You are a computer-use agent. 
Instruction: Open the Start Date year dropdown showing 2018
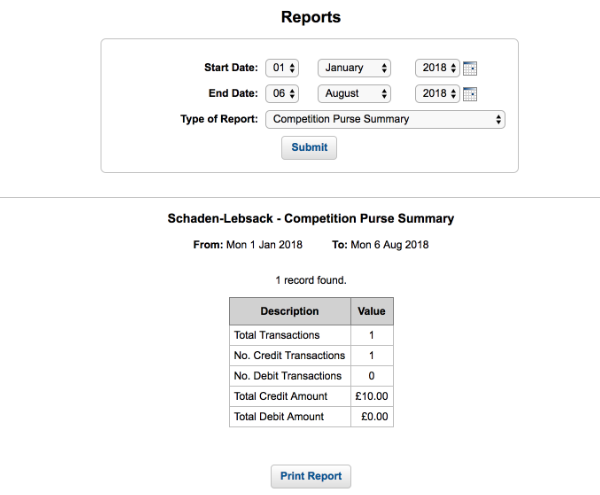[437, 68]
